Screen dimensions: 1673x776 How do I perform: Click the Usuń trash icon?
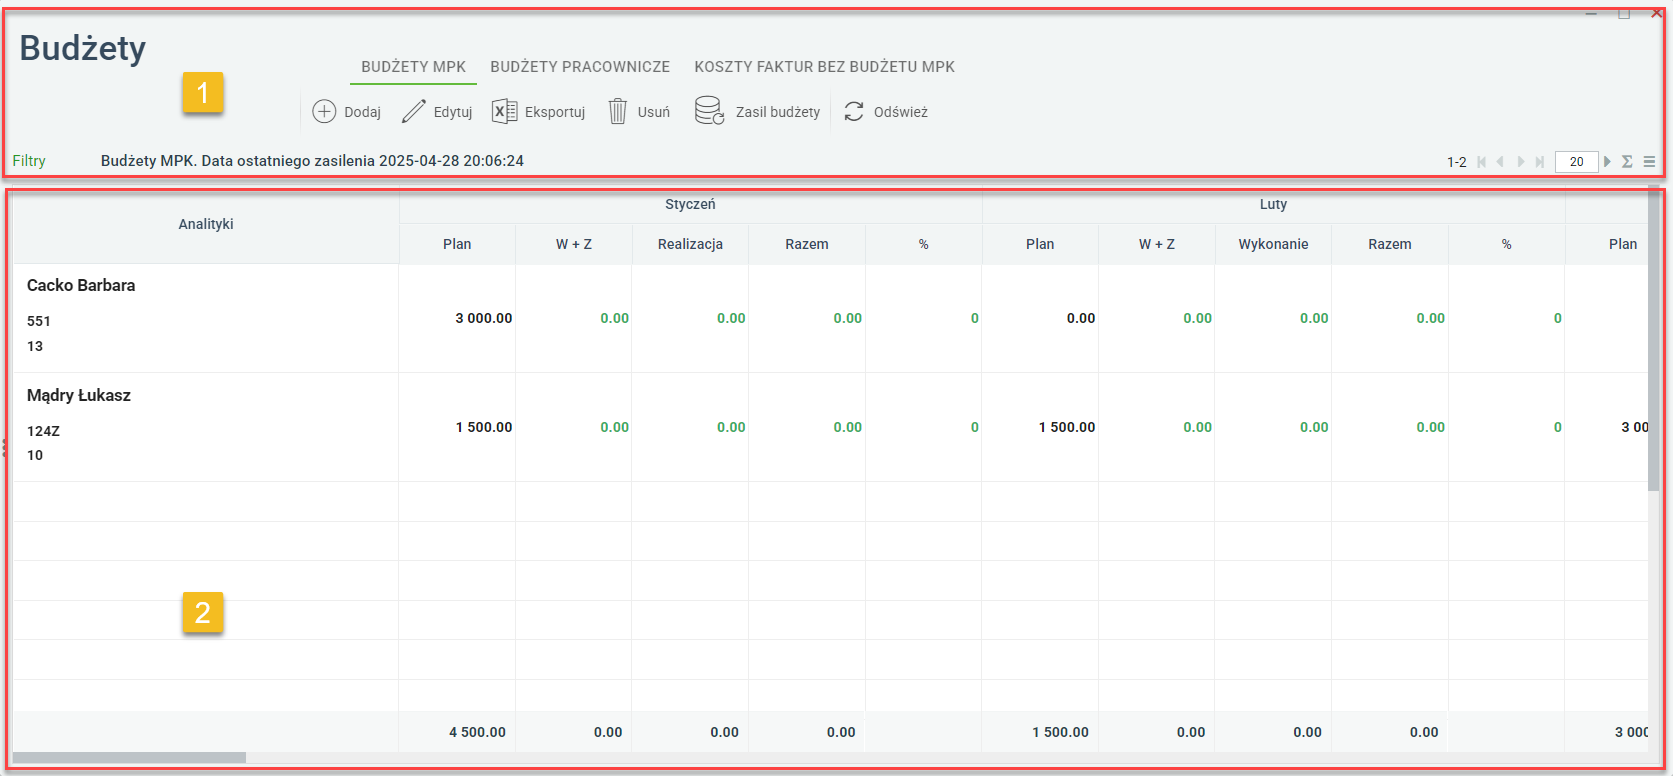(618, 111)
